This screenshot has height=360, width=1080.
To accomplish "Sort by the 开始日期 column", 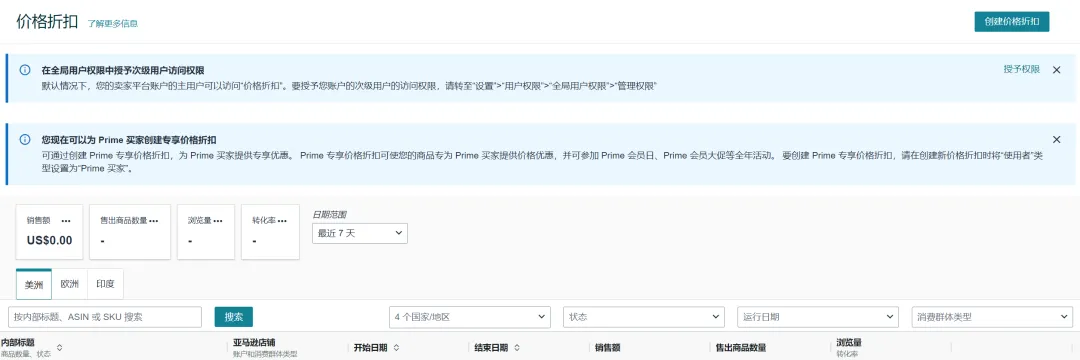I will pyautogui.click(x=396, y=348).
